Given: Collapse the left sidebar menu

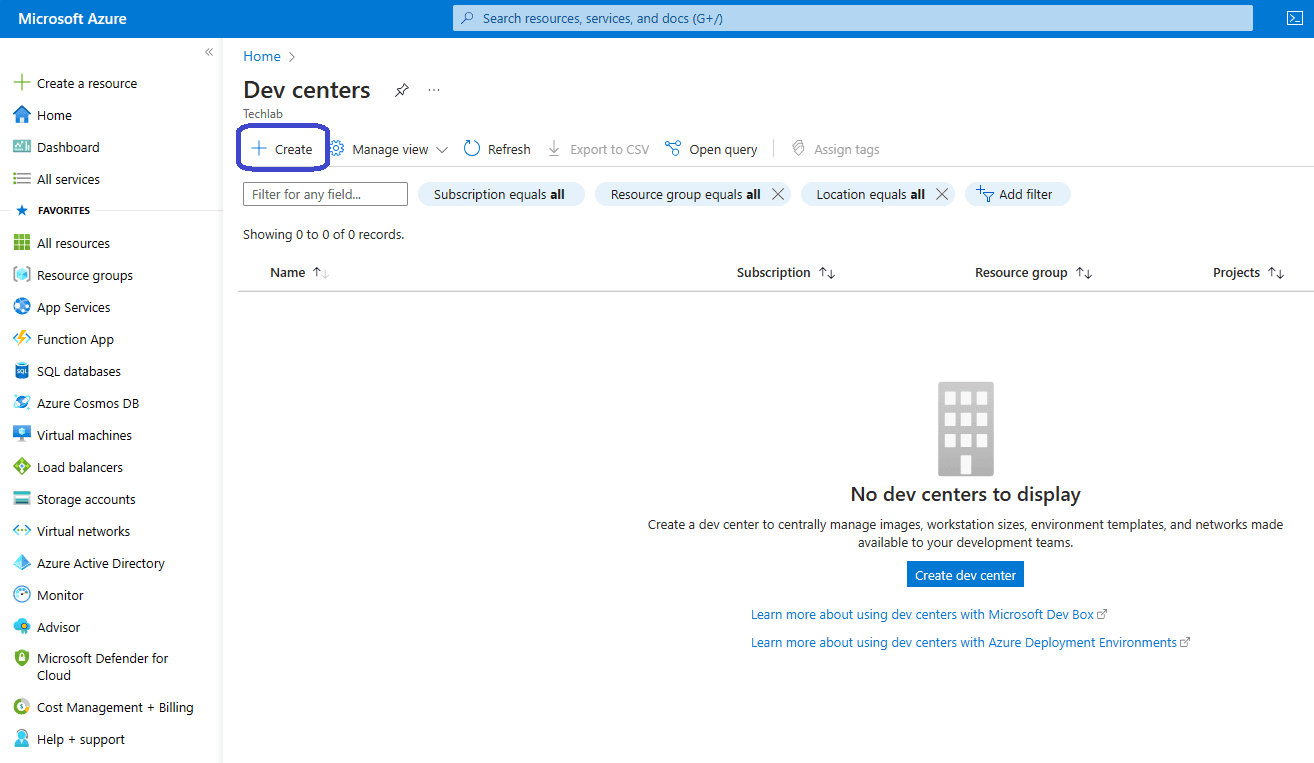Looking at the screenshot, I should pyautogui.click(x=209, y=52).
